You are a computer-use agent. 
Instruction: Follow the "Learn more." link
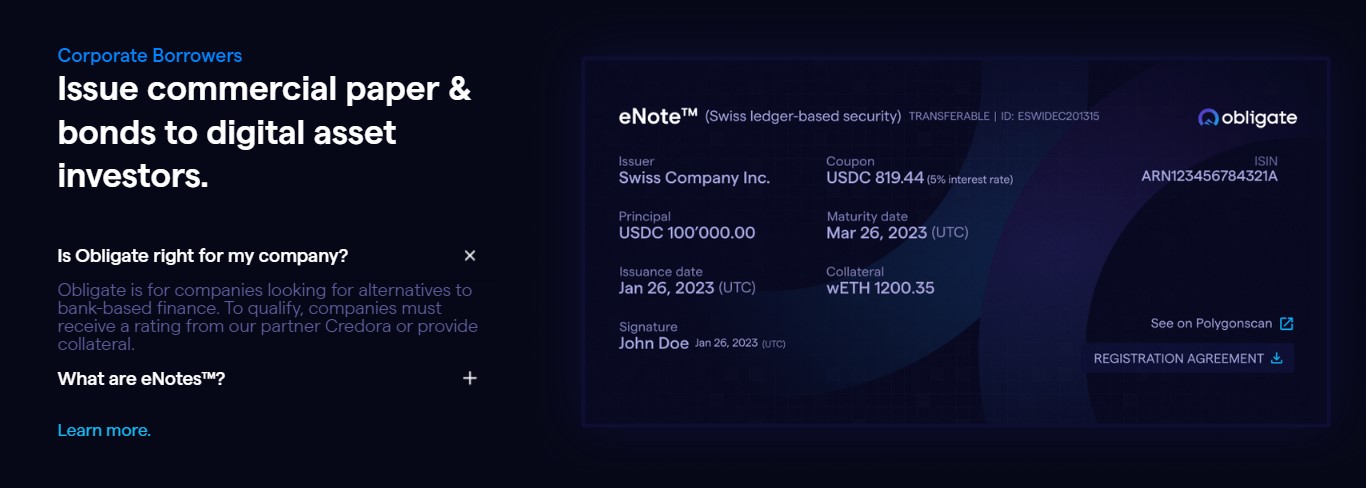coord(104,430)
